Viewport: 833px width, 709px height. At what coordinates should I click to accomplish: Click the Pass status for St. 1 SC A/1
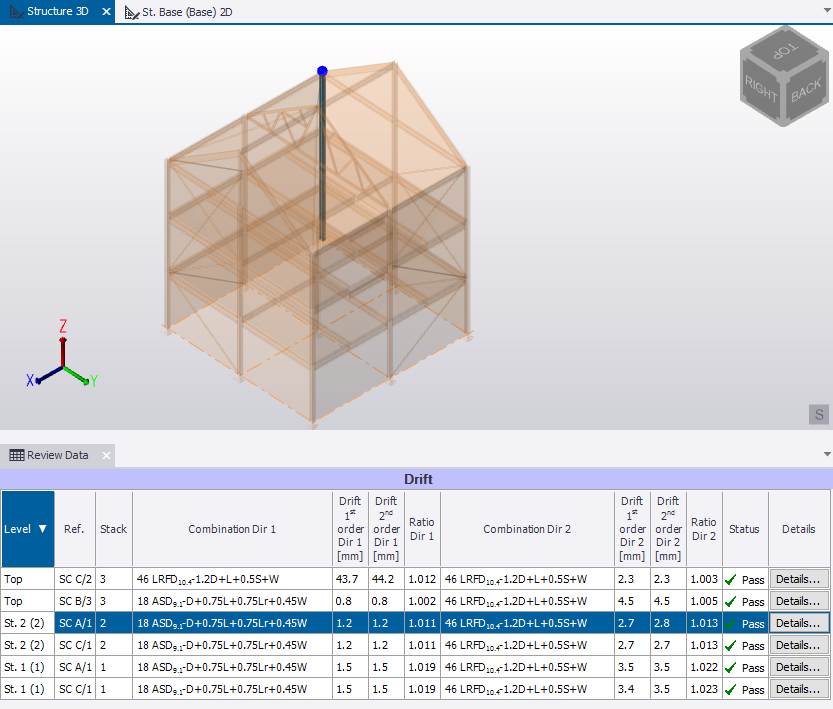coord(745,667)
